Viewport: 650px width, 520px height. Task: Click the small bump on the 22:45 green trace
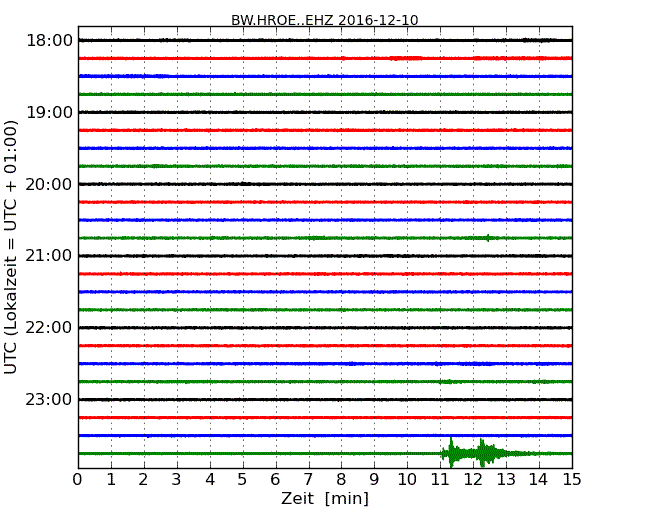(x=448, y=381)
